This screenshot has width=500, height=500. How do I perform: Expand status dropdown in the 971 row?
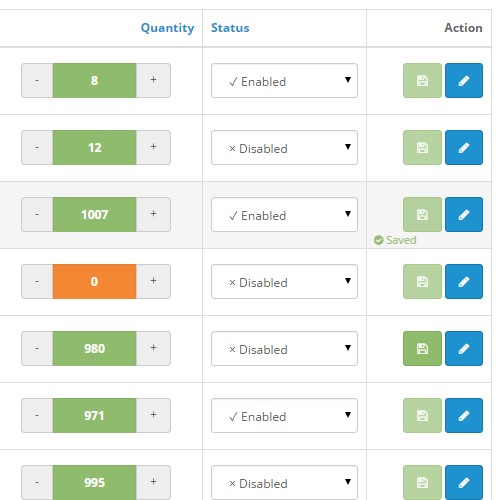point(284,416)
